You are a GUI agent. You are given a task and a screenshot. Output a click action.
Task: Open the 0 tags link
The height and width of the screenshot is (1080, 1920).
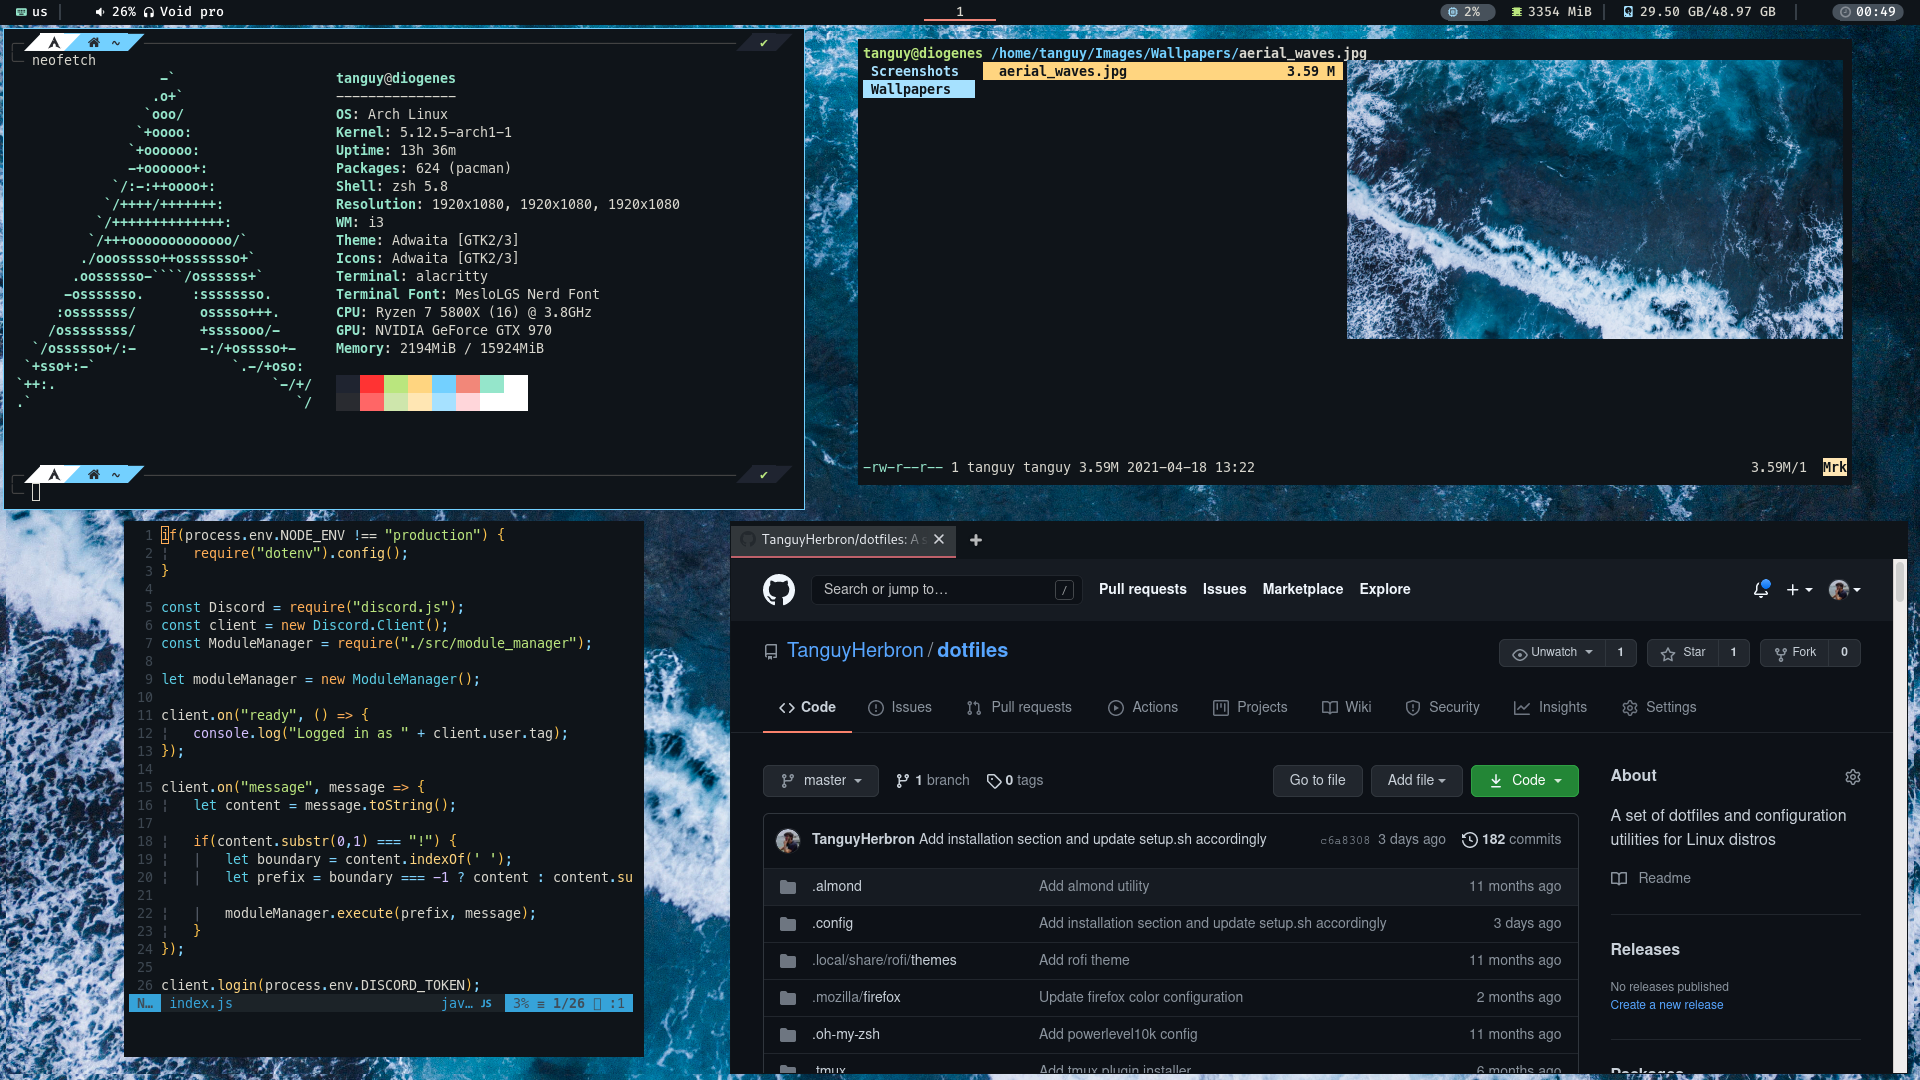tap(1015, 781)
